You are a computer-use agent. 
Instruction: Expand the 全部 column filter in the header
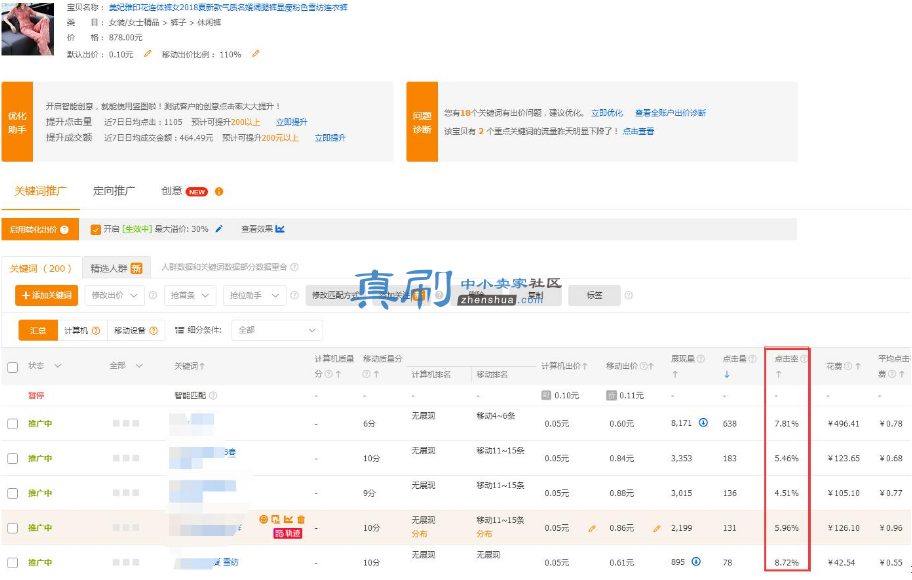coord(139,366)
